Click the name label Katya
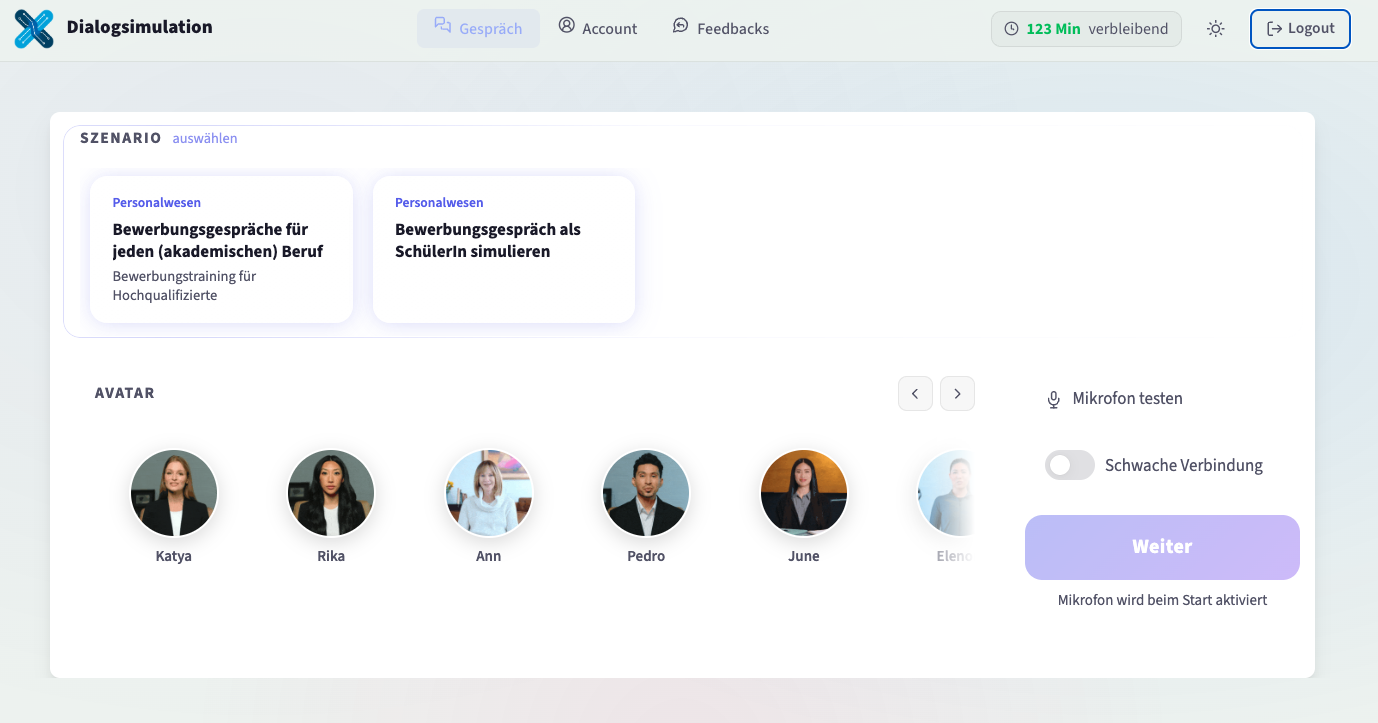 pos(174,556)
